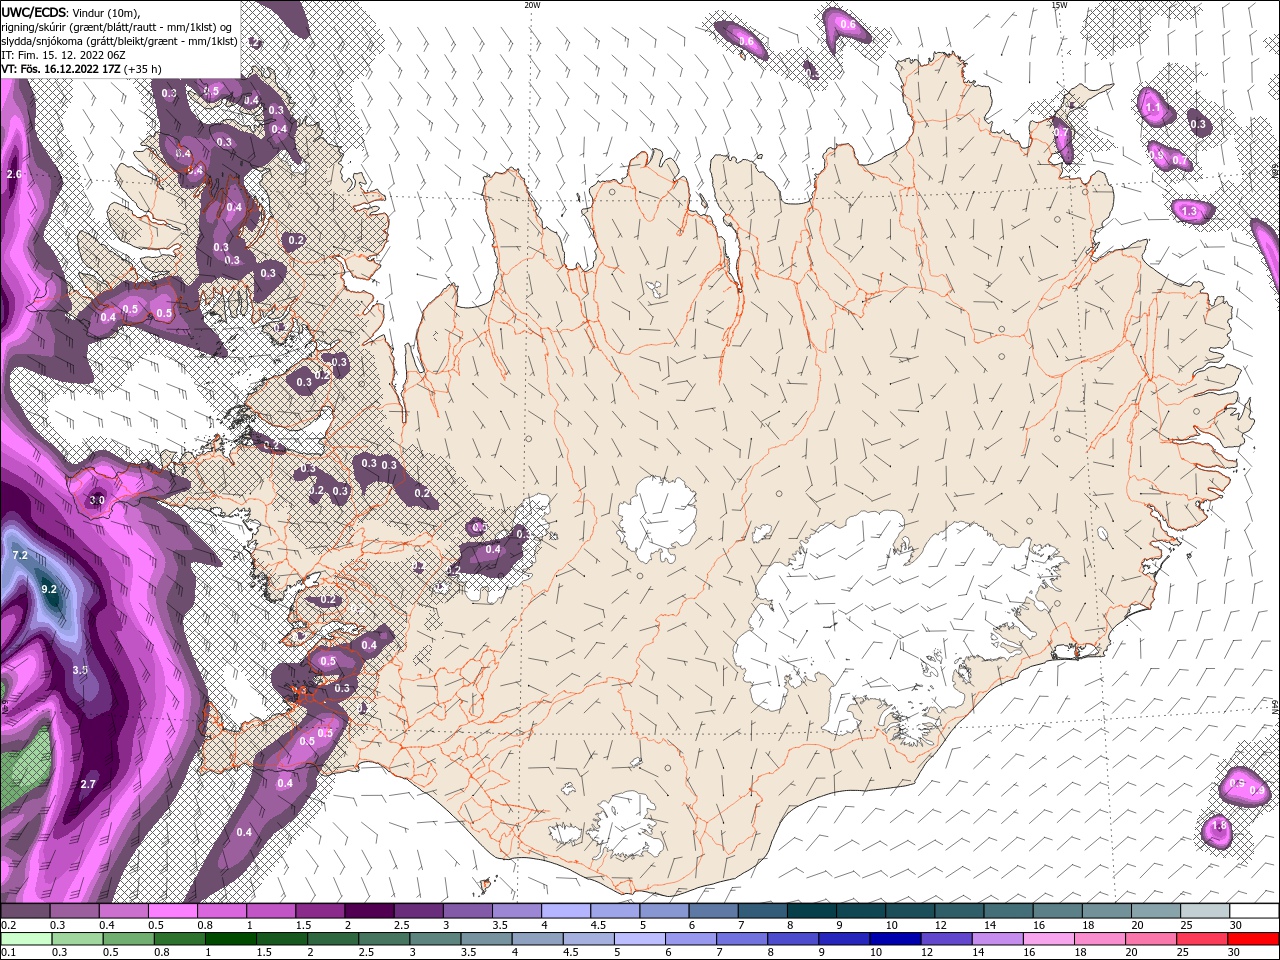This screenshot has width=1280, height=960.
Task: Click the 2.7 precipitation value label
Action: tap(88, 785)
